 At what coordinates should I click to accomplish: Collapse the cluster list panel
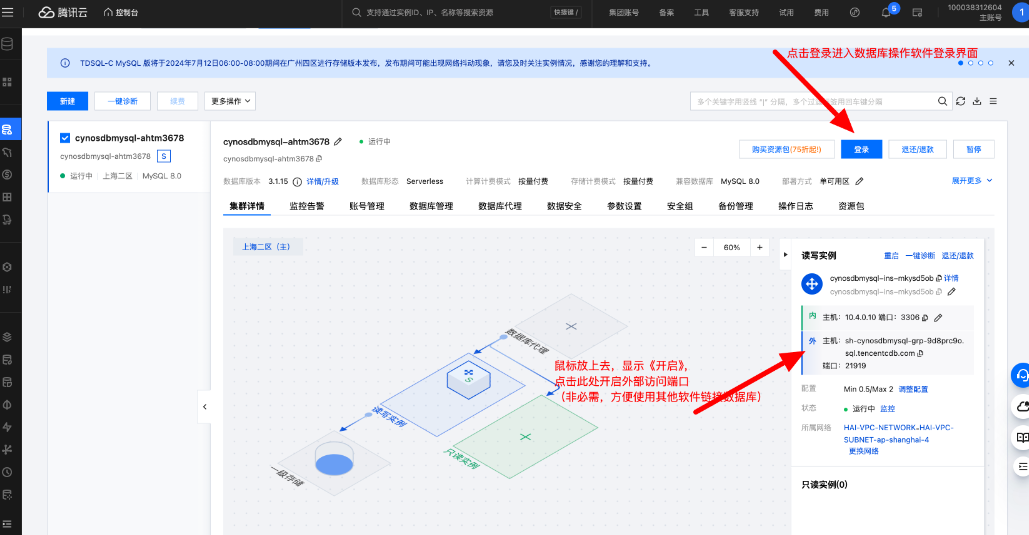pyautogui.click(x=205, y=407)
